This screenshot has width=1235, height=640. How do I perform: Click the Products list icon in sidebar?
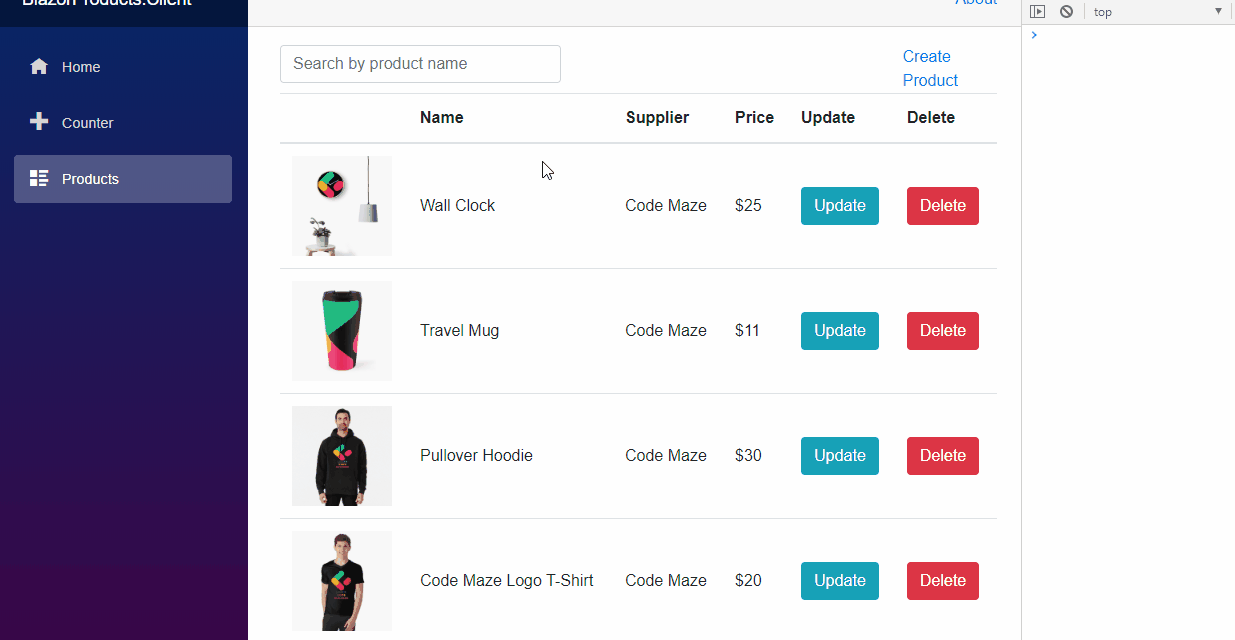pos(39,179)
